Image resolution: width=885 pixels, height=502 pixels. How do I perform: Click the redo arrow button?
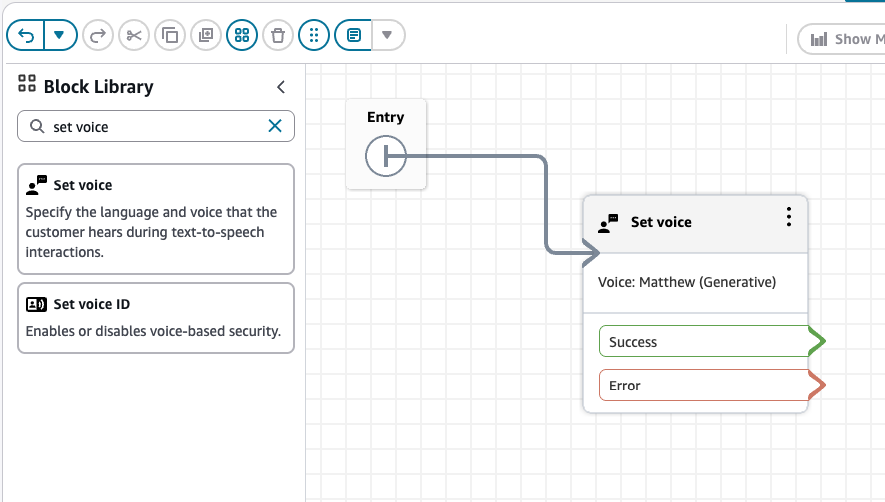click(97, 36)
